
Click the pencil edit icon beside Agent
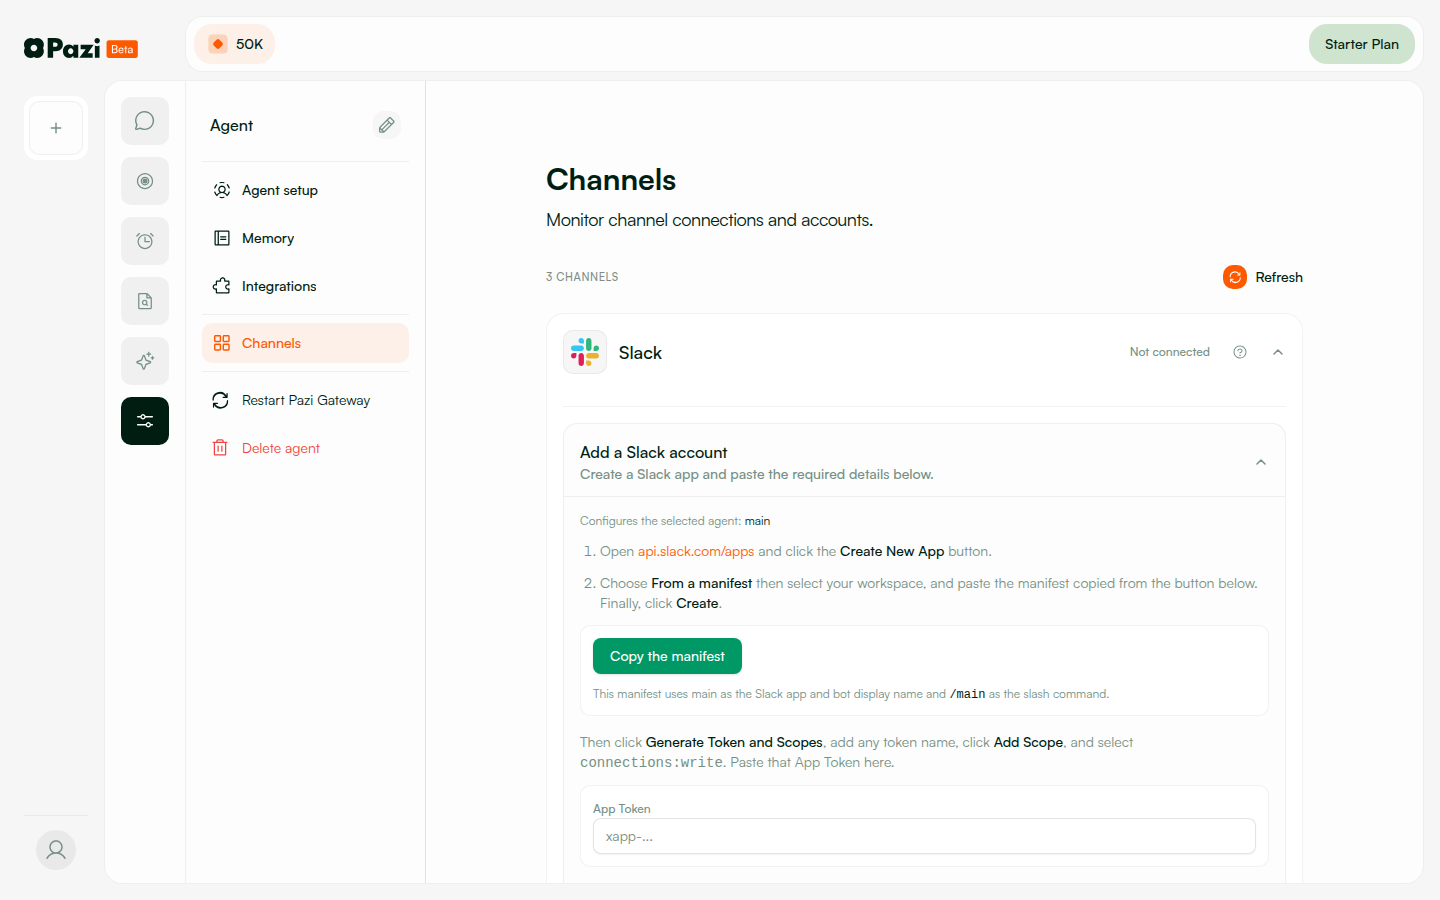[387, 125]
